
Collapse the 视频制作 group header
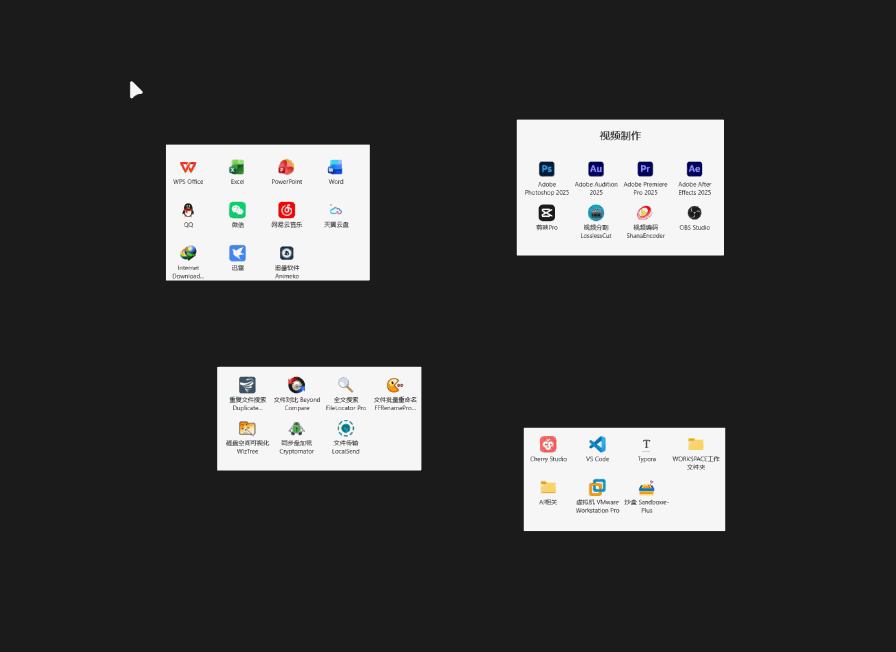point(620,135)
